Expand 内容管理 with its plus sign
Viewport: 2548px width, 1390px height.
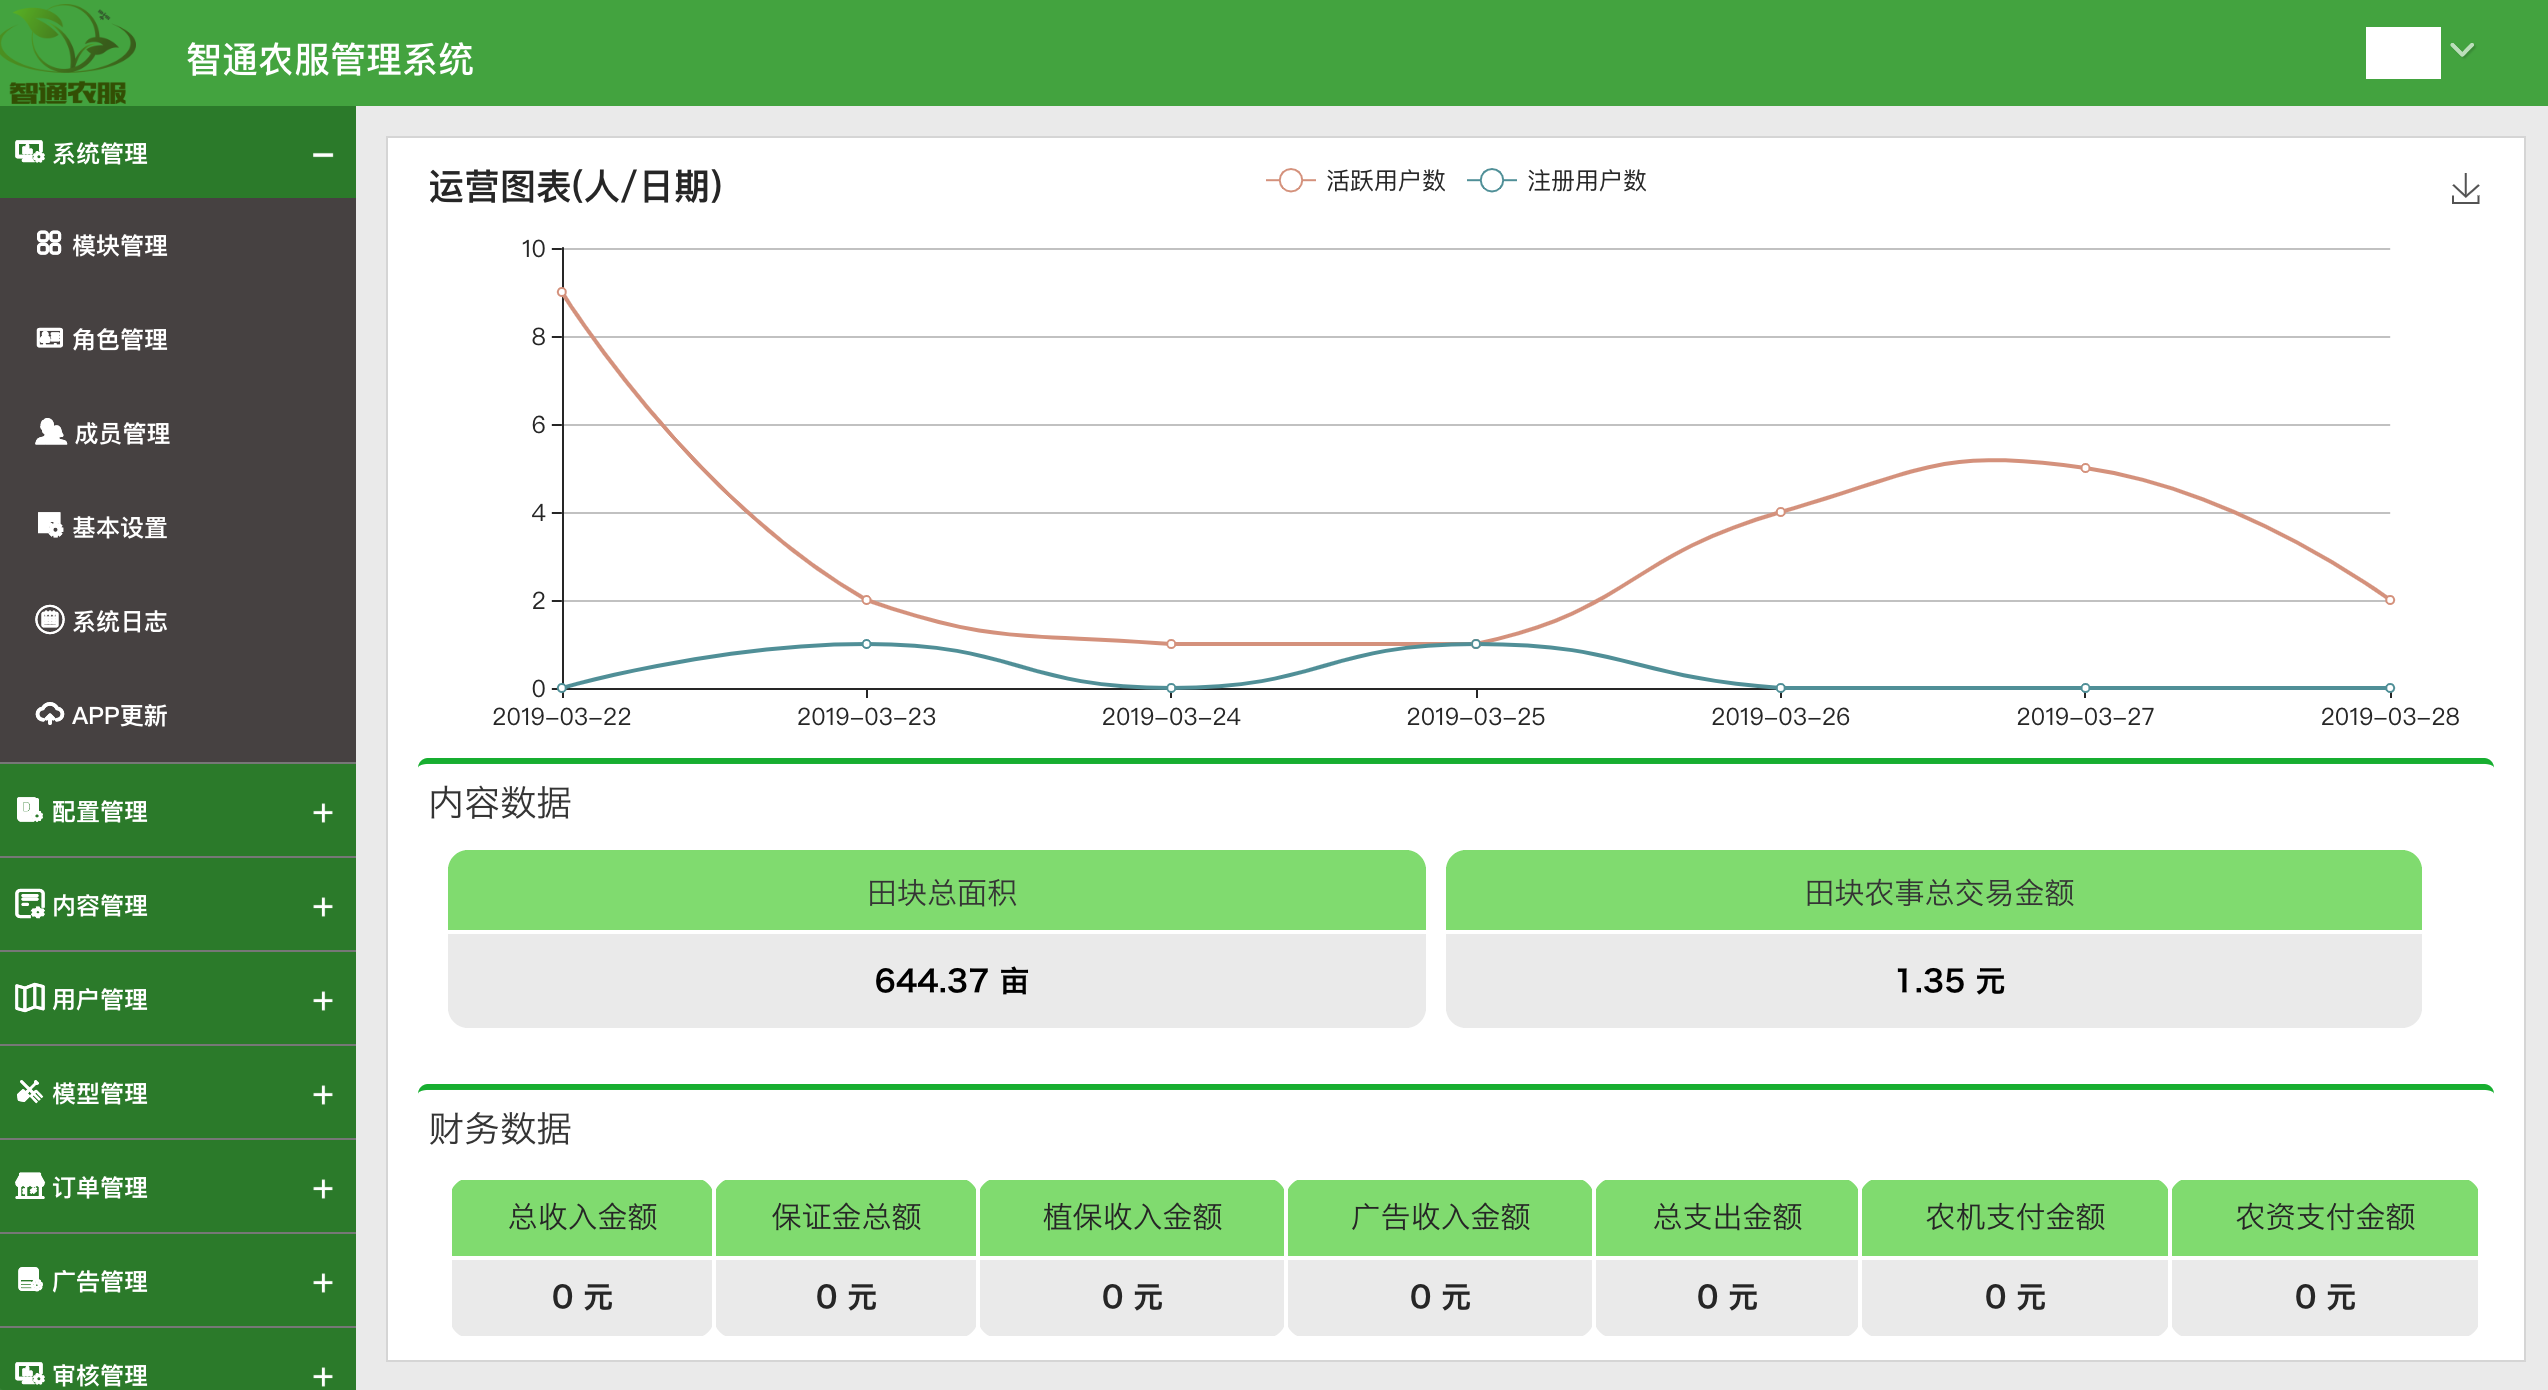pyautogui.click(x=322, y=906)
